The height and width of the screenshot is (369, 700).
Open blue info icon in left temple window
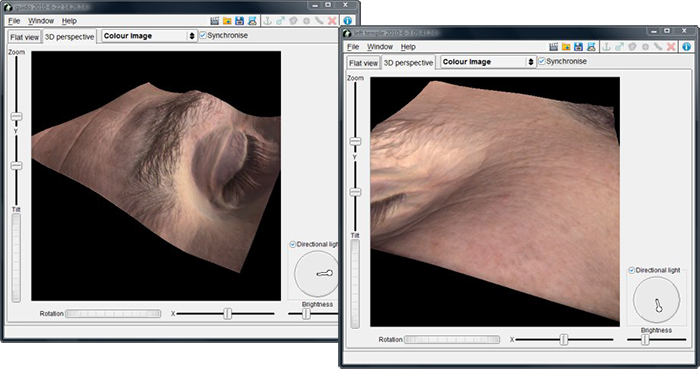click(x=687, y=46)
